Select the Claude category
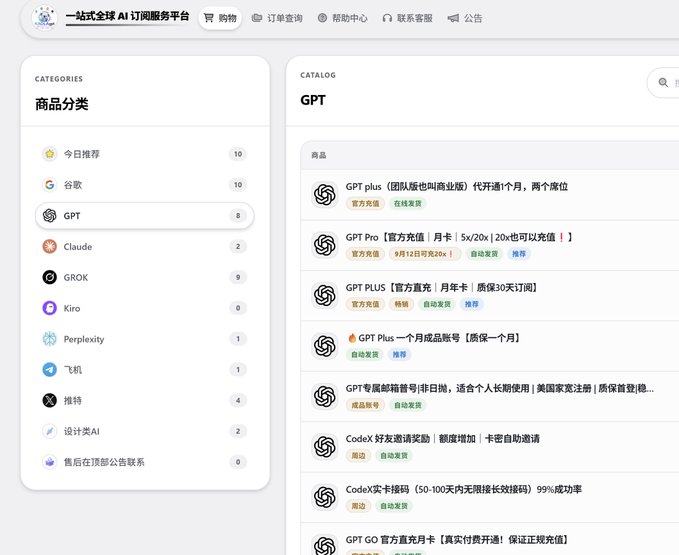 (145, 246)
